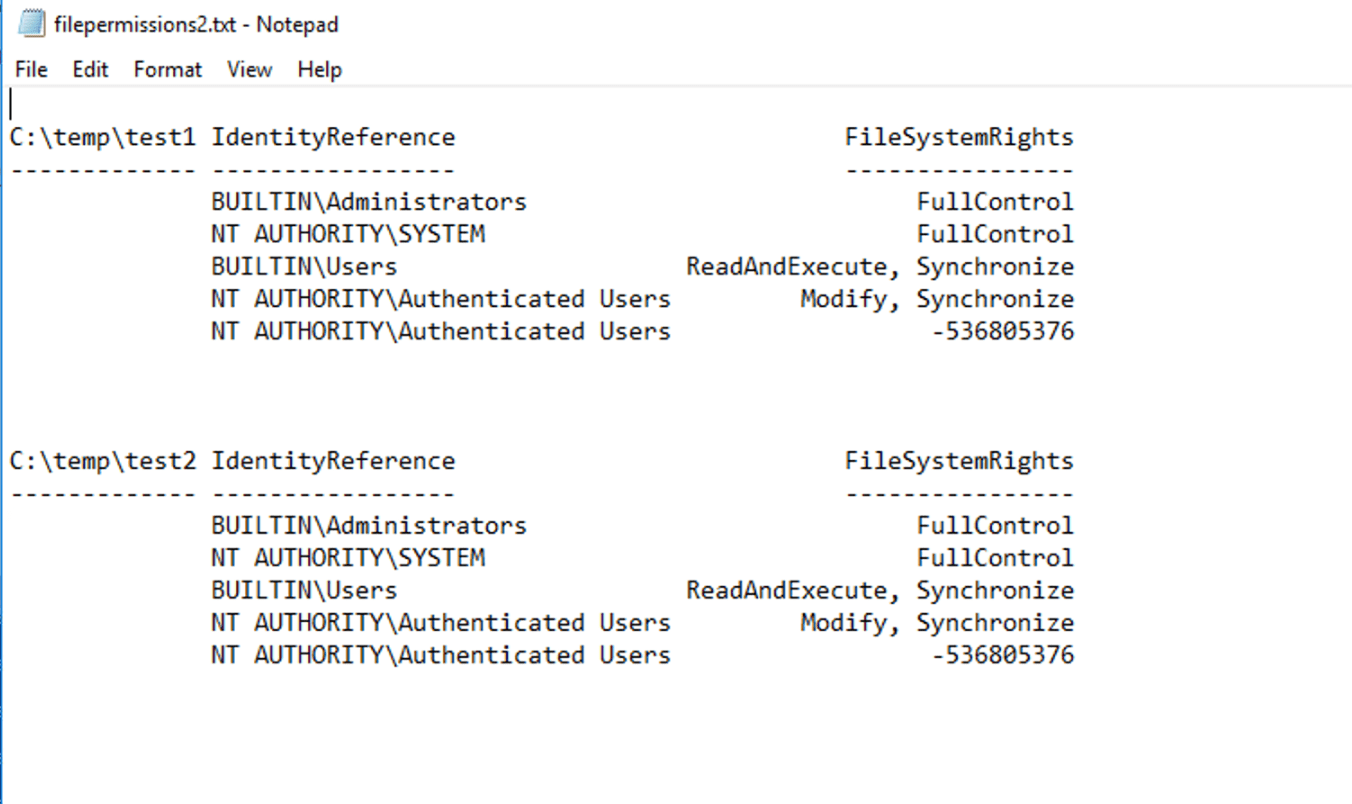The image size is (1352, 804).
Task: Open the Help menu
Action: pyautogui.click(x=319, y=70)
